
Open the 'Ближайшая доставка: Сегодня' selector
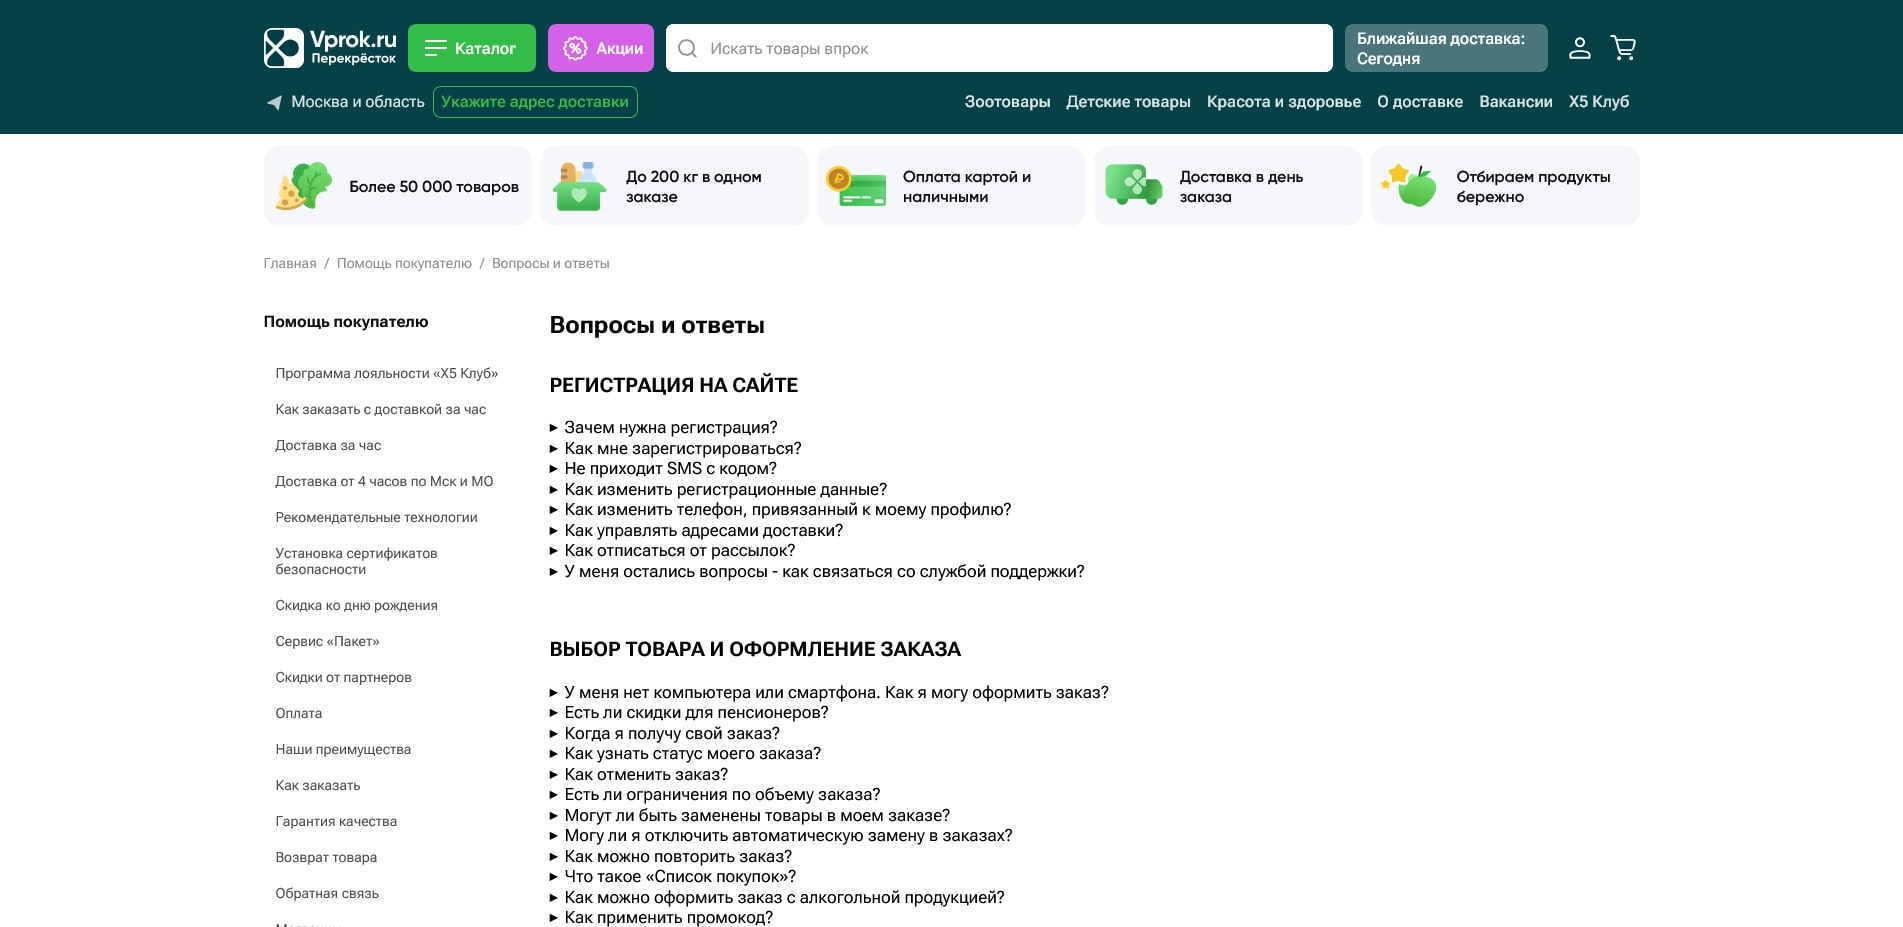pos(1445,47)
